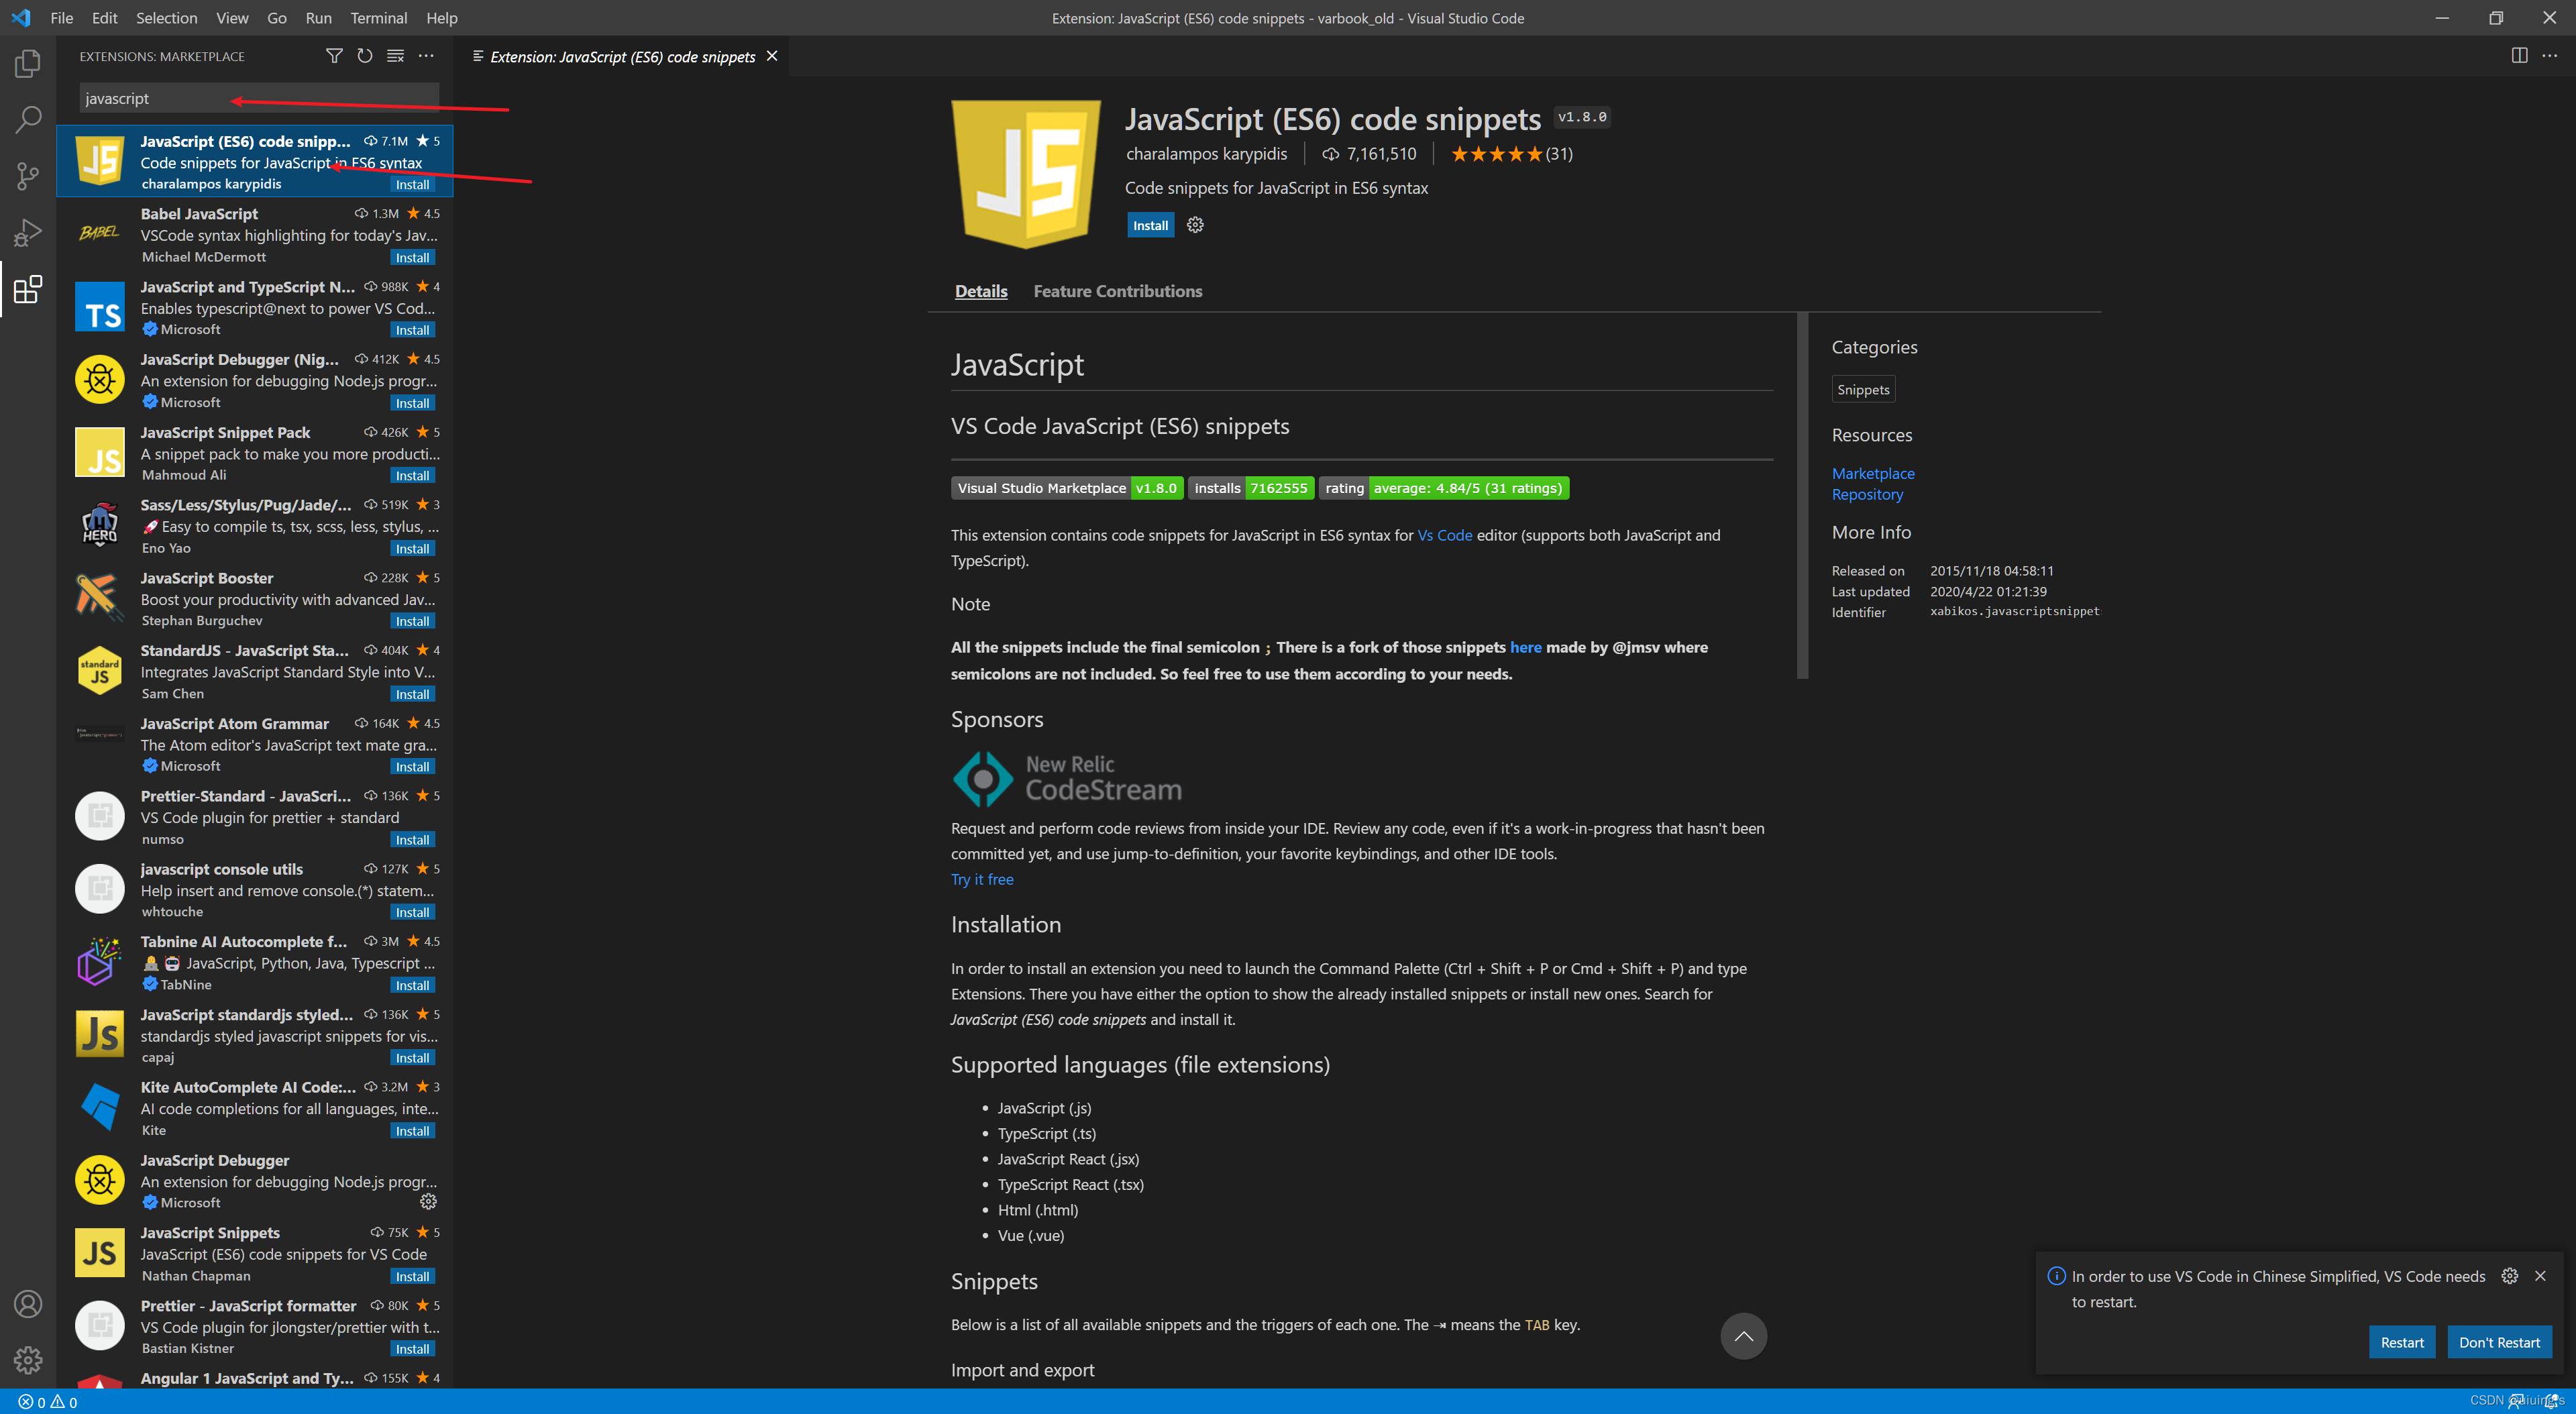The height and width of the screenshot is (1414, 2576).
Task: Click the Visual Studio Marketplace v1.8.0 badge
Action: pyautogui.click(x=1066, y=488)
